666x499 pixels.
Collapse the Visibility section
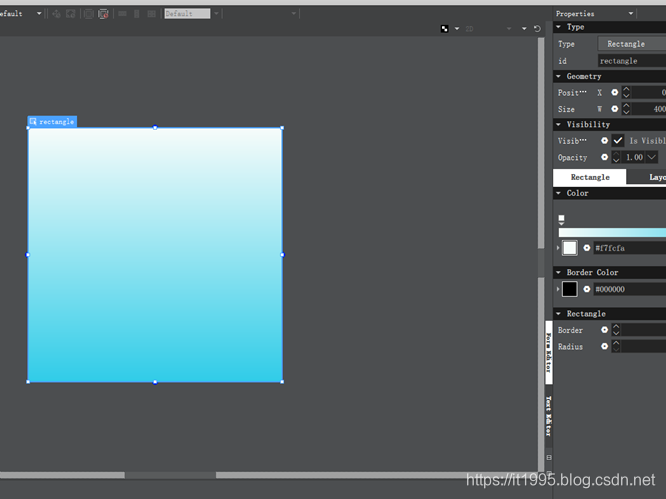pyautogui.click(x=558, y=124)
